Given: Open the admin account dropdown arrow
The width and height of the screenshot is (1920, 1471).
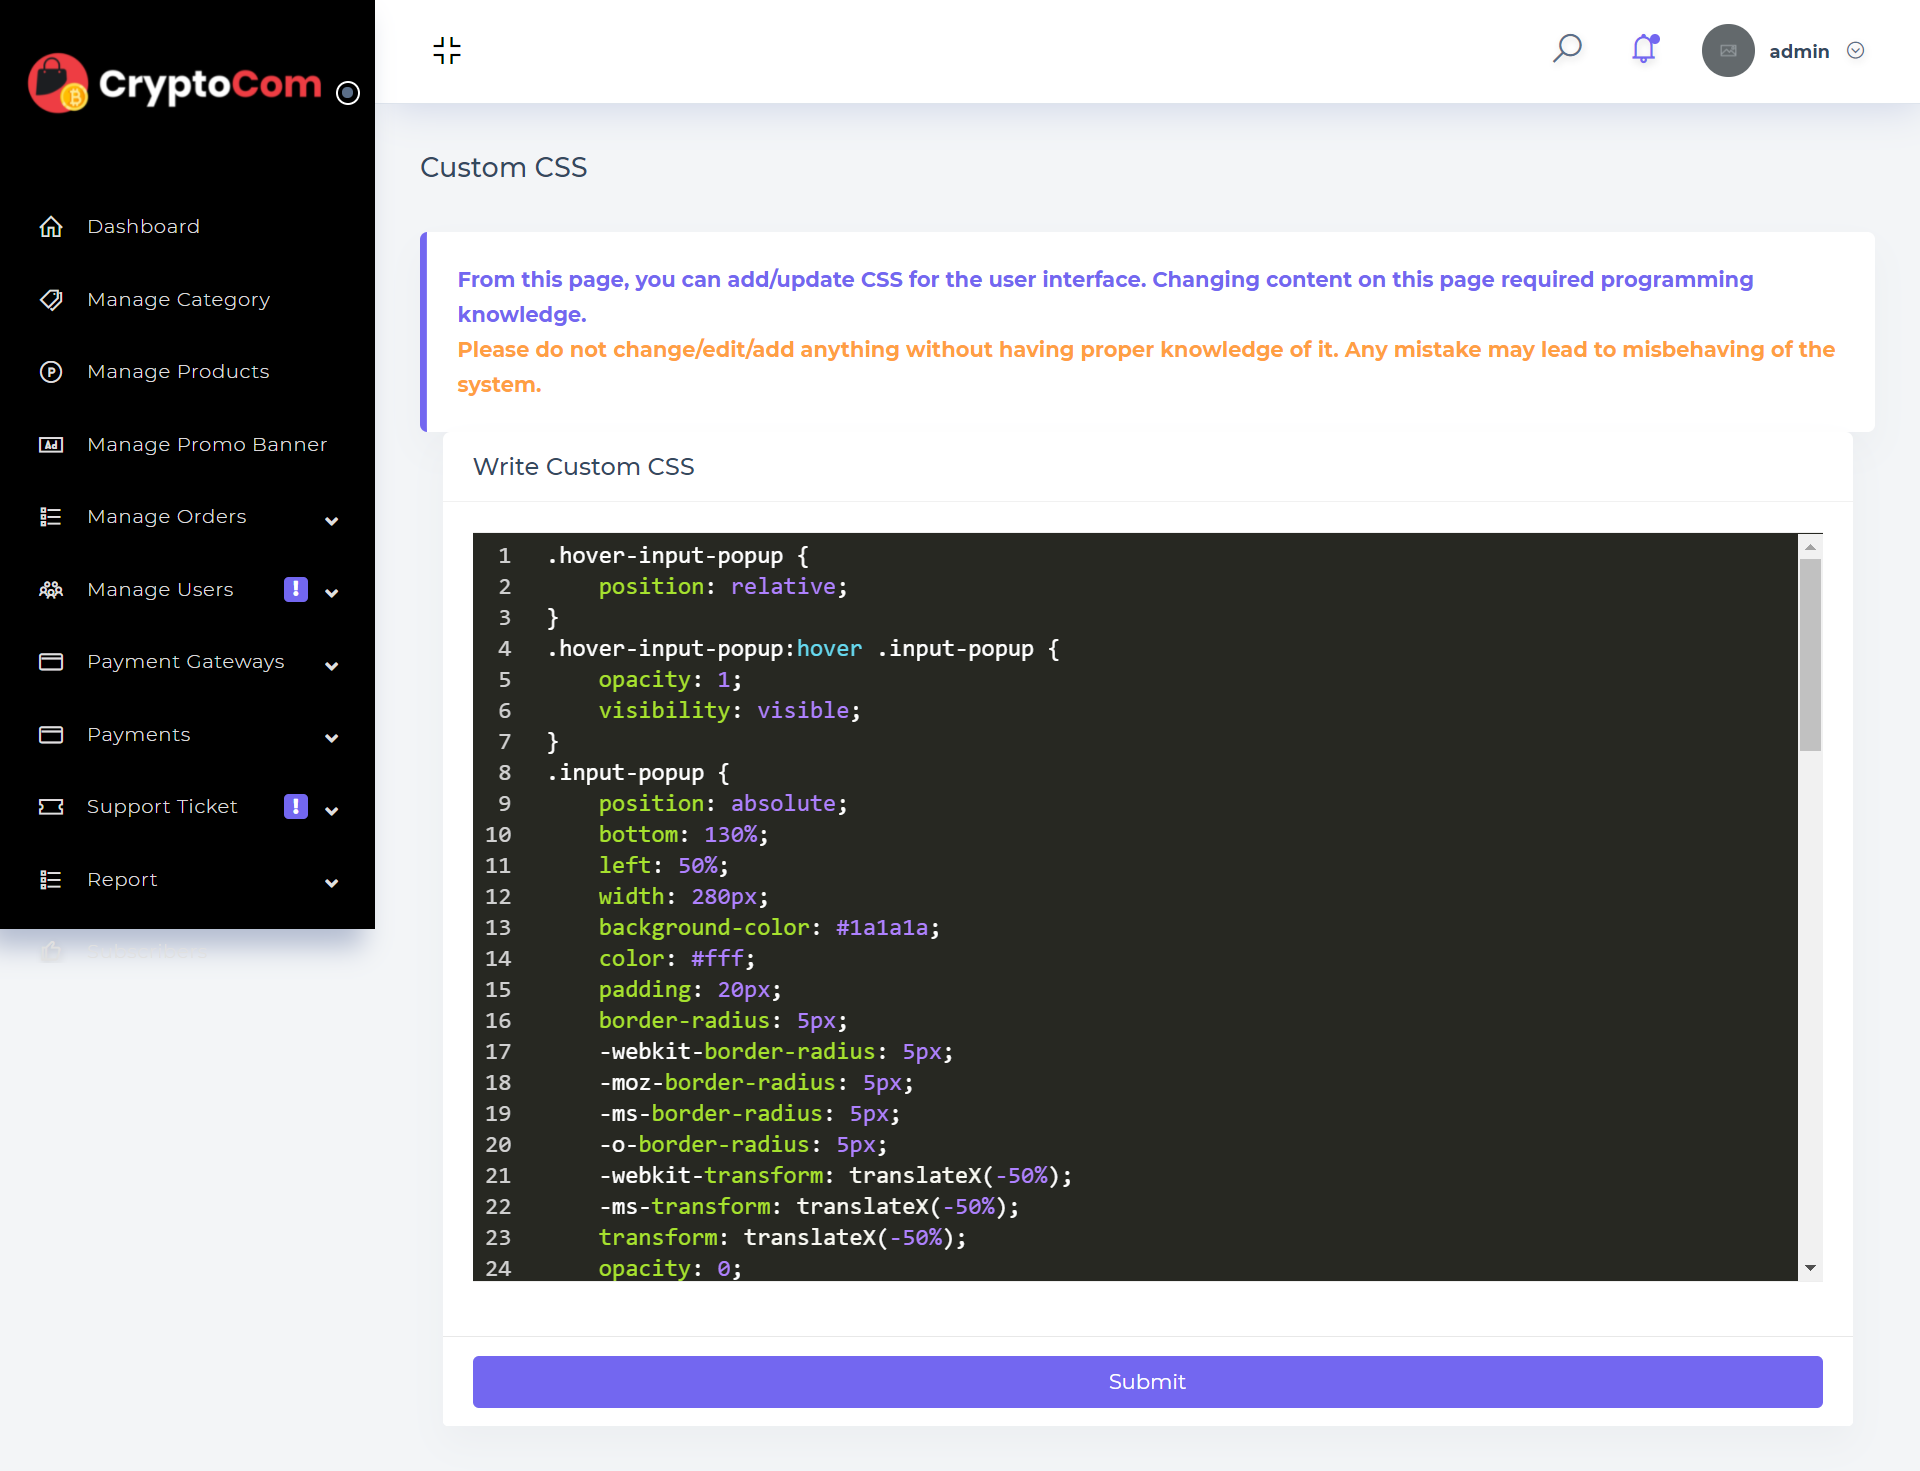Looking at the screenshot, I should [1855, 51].
